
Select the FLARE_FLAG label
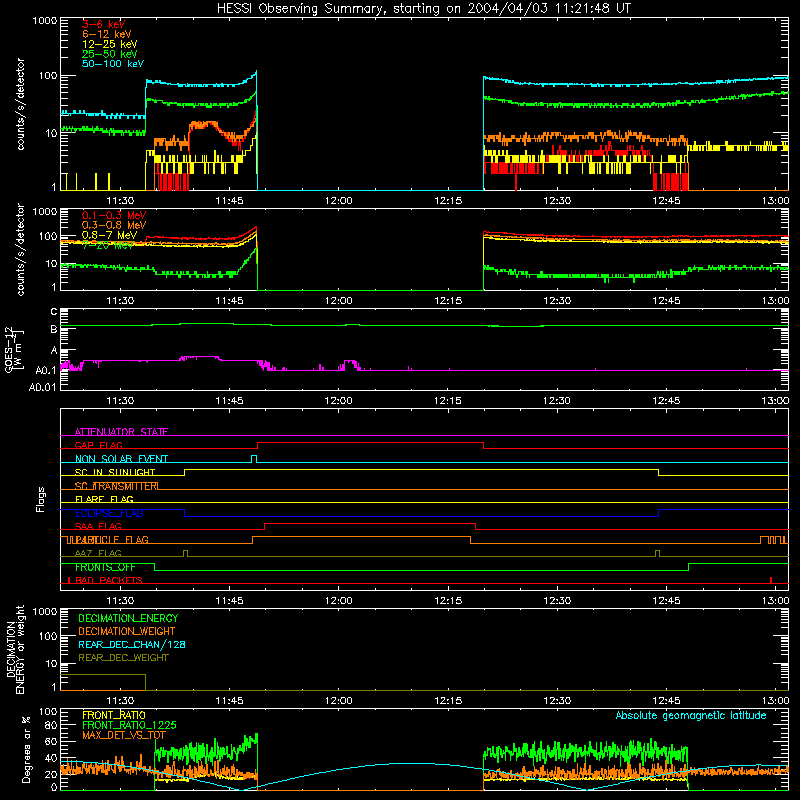(x=104, y=499)
